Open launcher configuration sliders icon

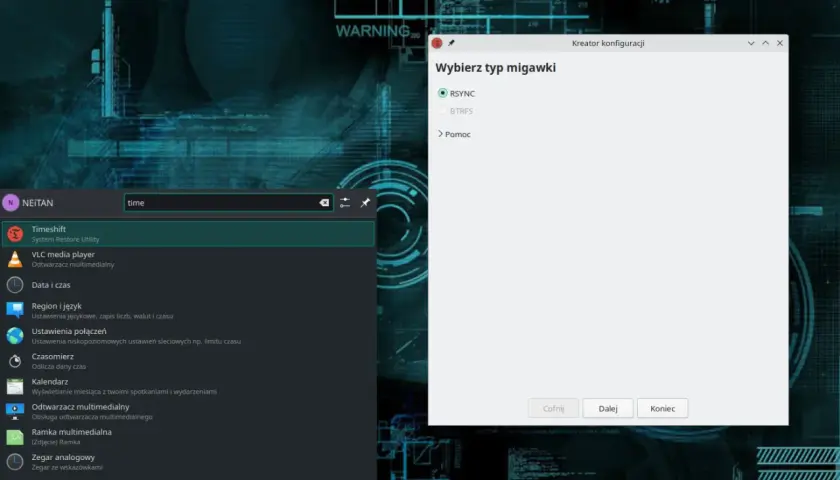(x=345, y=202)
